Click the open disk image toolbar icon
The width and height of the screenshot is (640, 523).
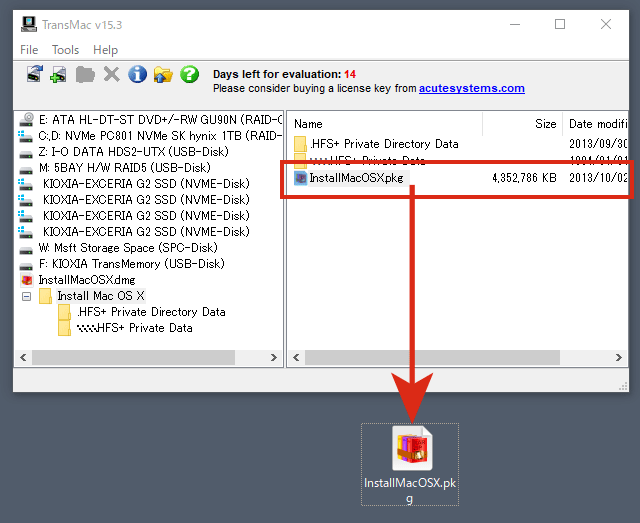pos(35,74)
